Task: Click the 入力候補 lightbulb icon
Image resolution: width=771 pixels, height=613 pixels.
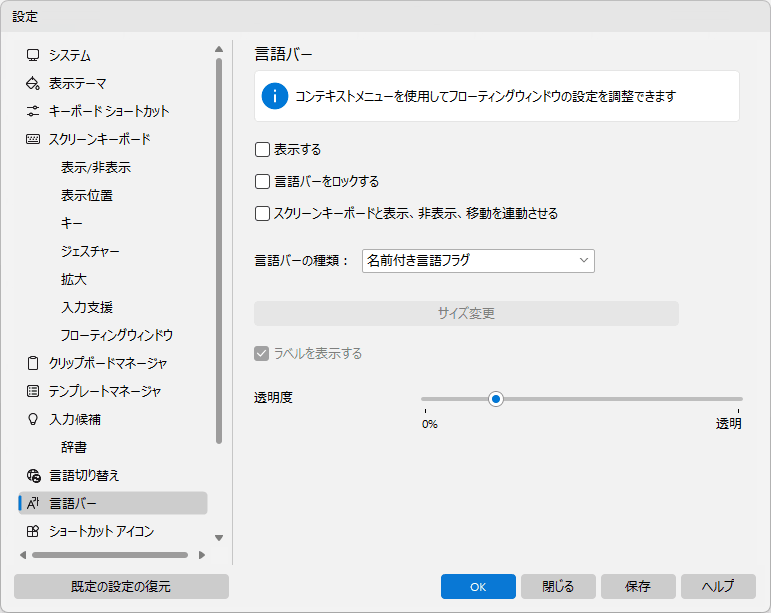Action: pos(33,419)
